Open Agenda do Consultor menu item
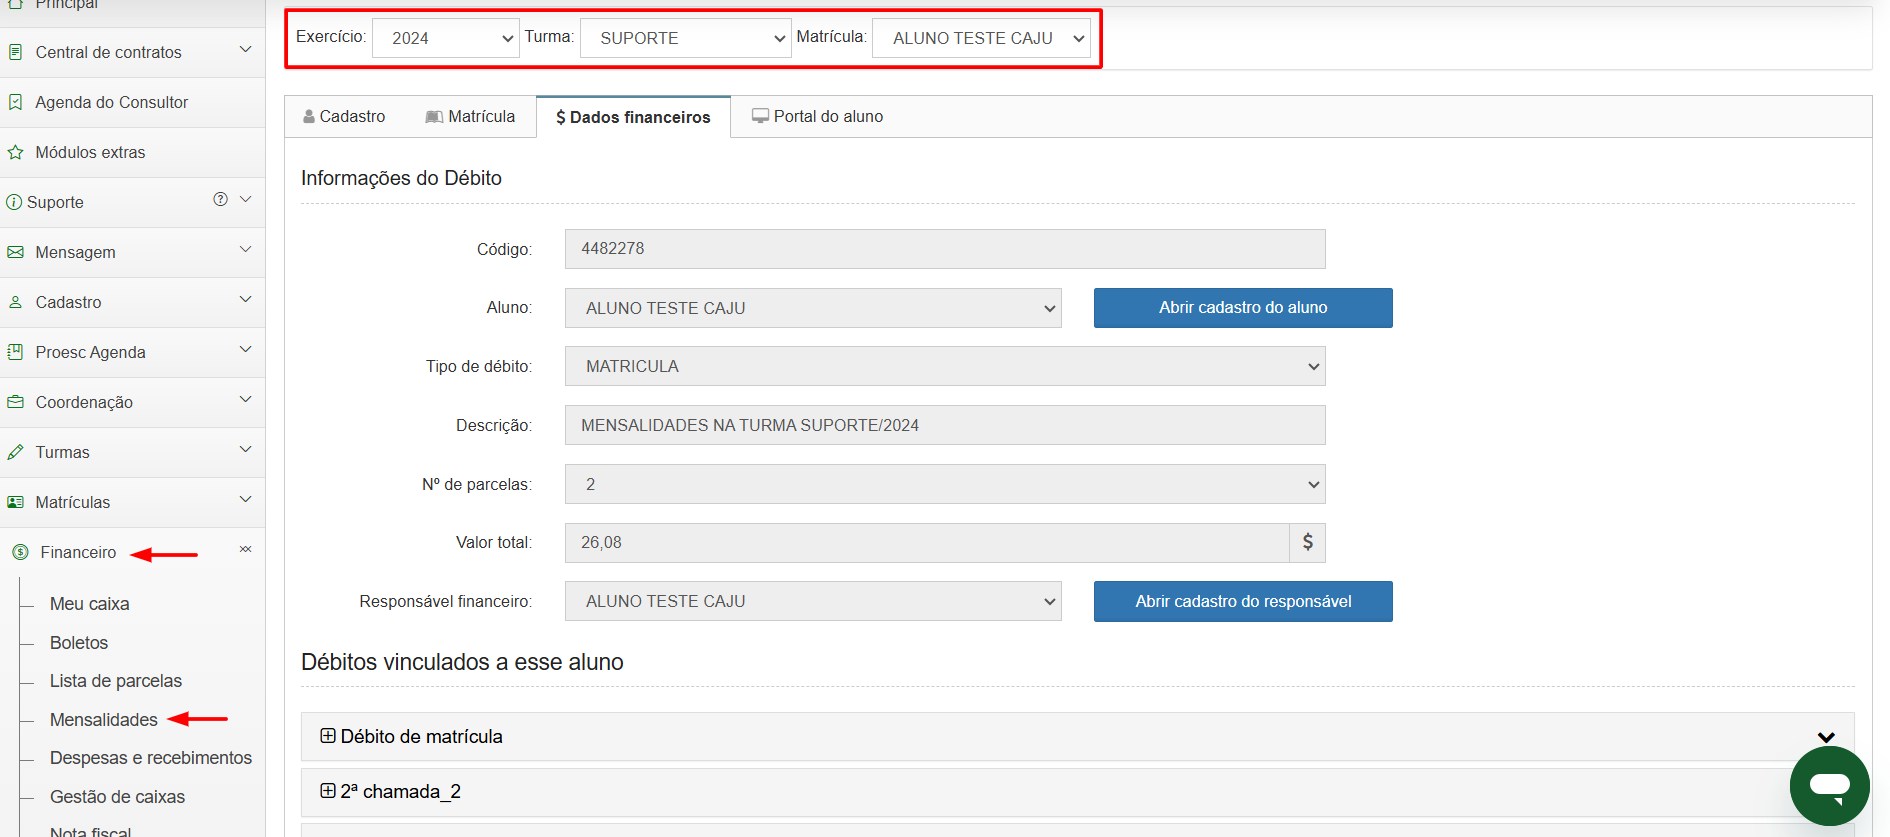The image size is (1890, 837). [132, 102]
